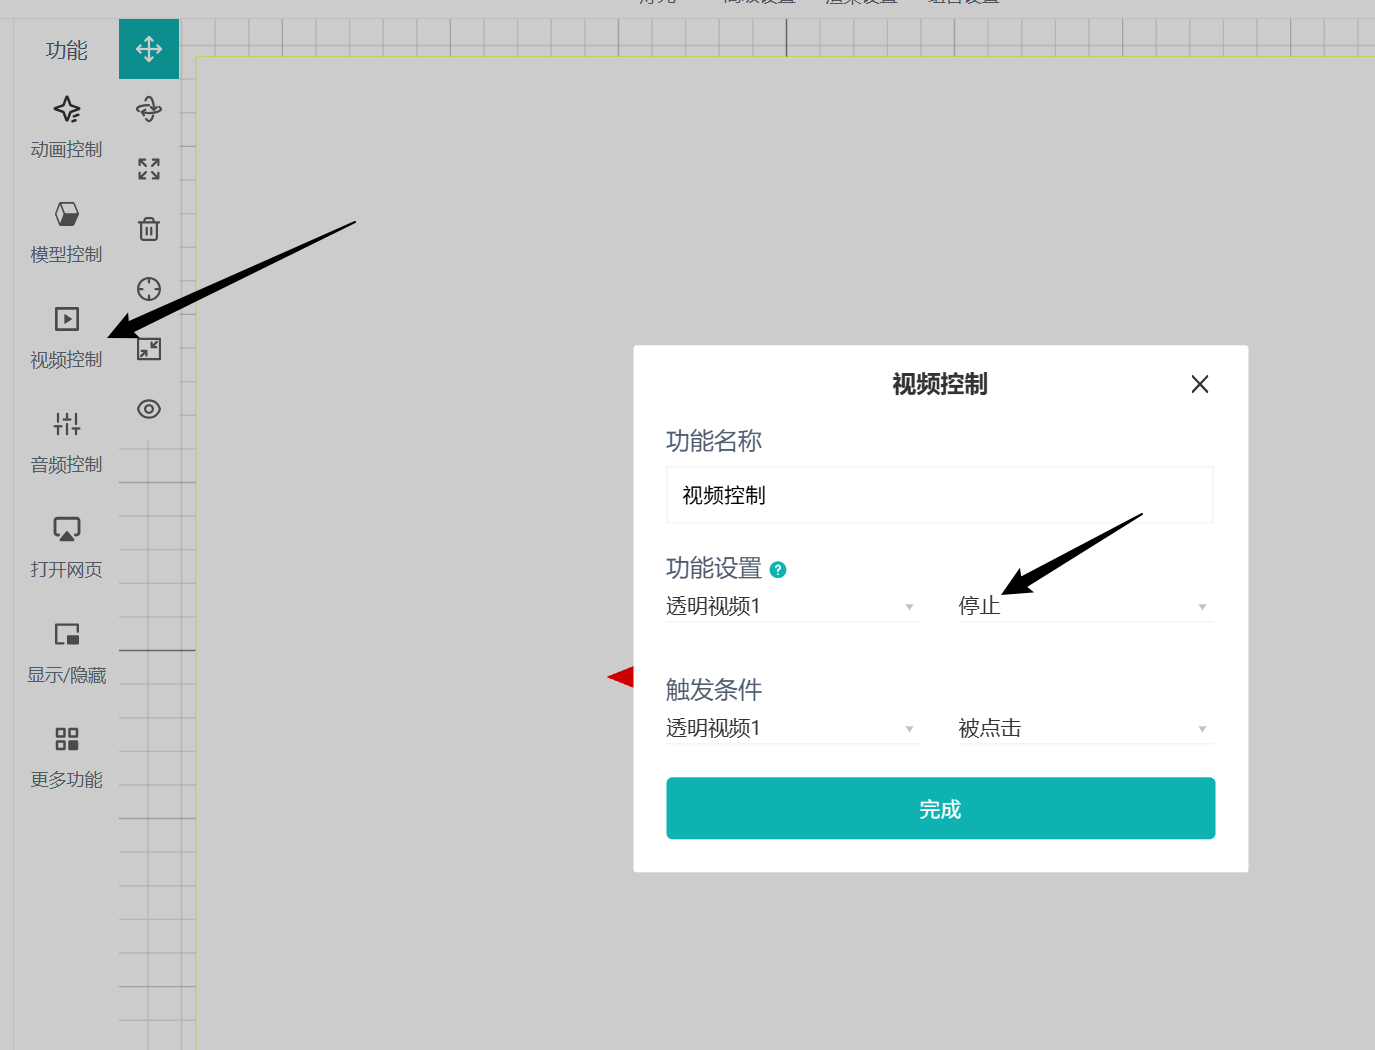The width and height of the screenshot is (1375, 1050).
Task: Click the 完成 button
Action: coord(940,808)
